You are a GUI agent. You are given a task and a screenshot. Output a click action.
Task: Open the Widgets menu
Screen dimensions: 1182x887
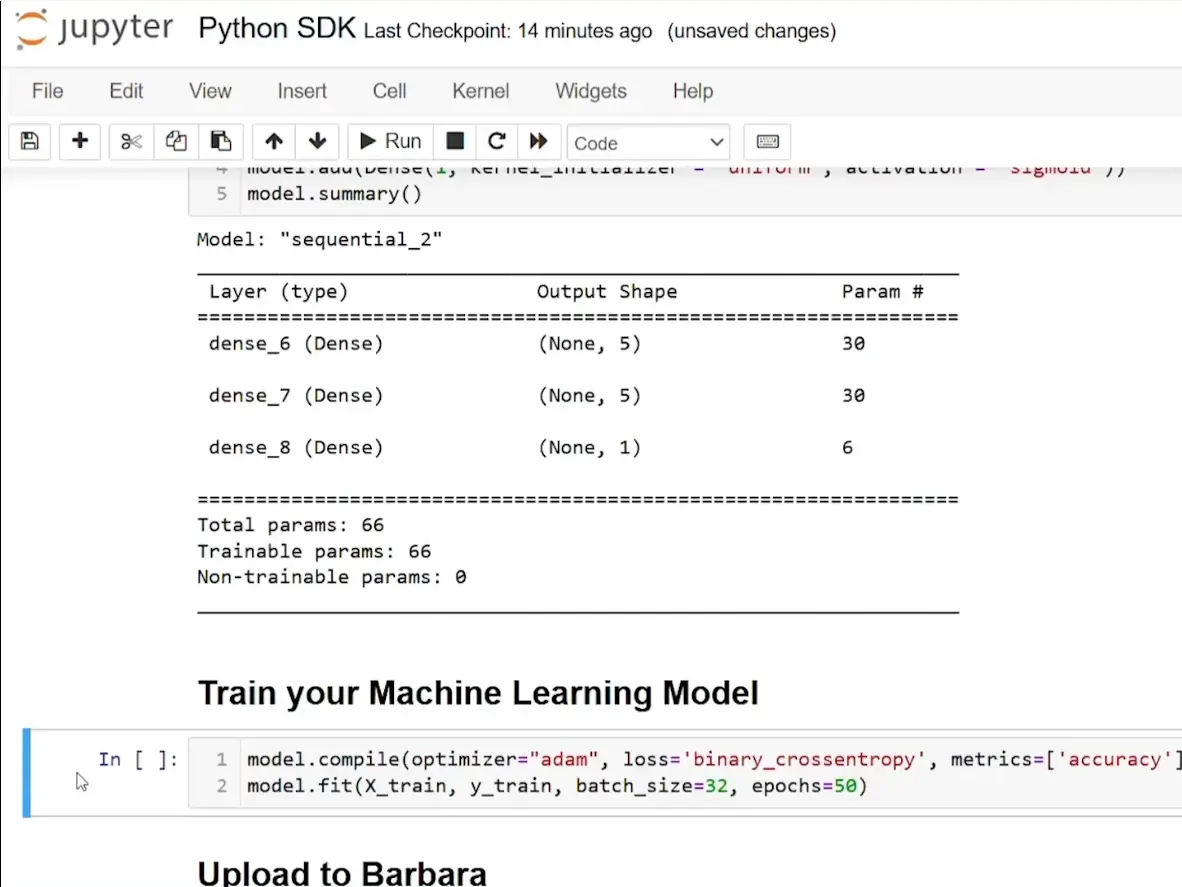click(591, 91)
